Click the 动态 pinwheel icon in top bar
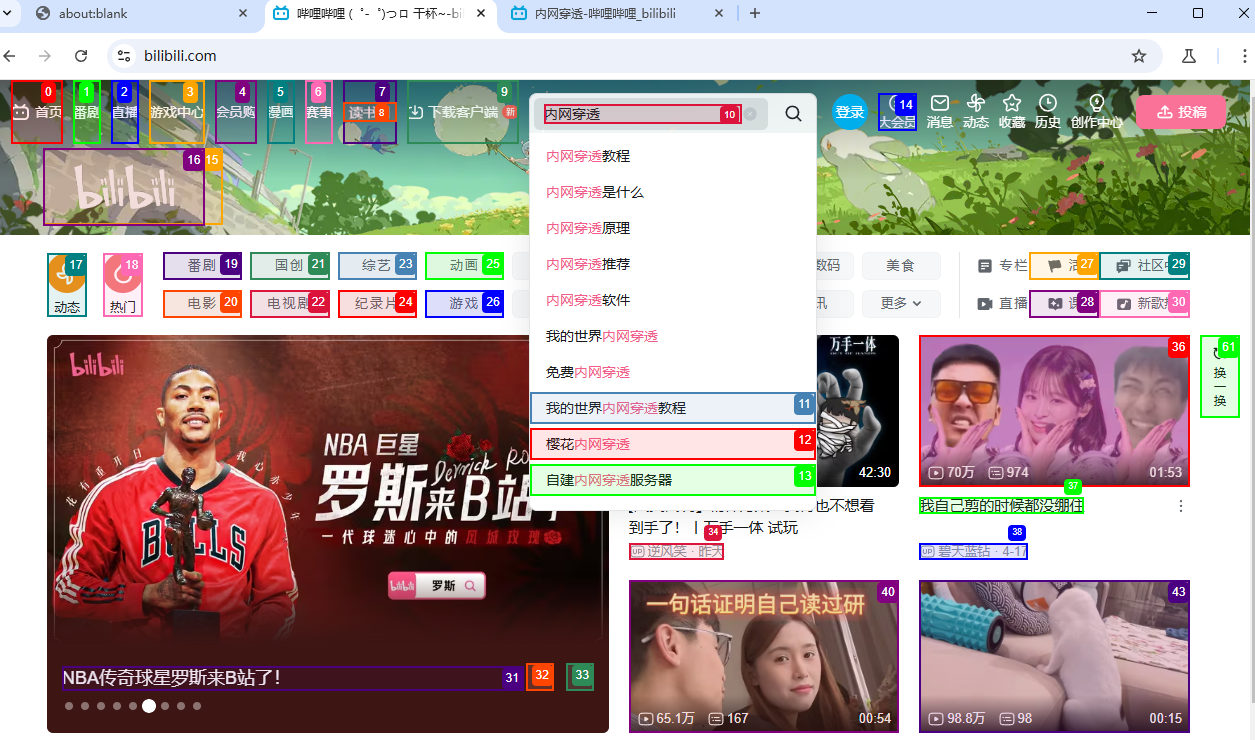The width and height of the screenshot is (1255, 740). pyautogui.click(x=975, y=110)
